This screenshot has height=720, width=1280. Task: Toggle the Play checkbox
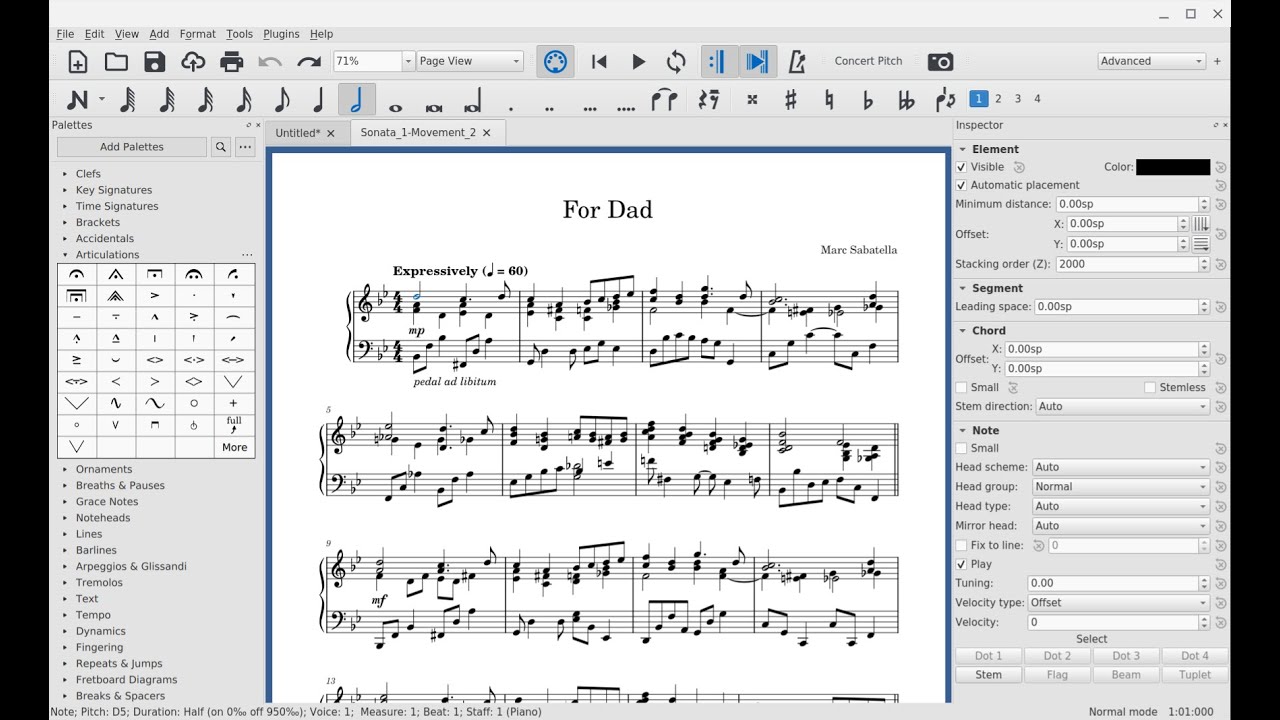coord(961,565)
